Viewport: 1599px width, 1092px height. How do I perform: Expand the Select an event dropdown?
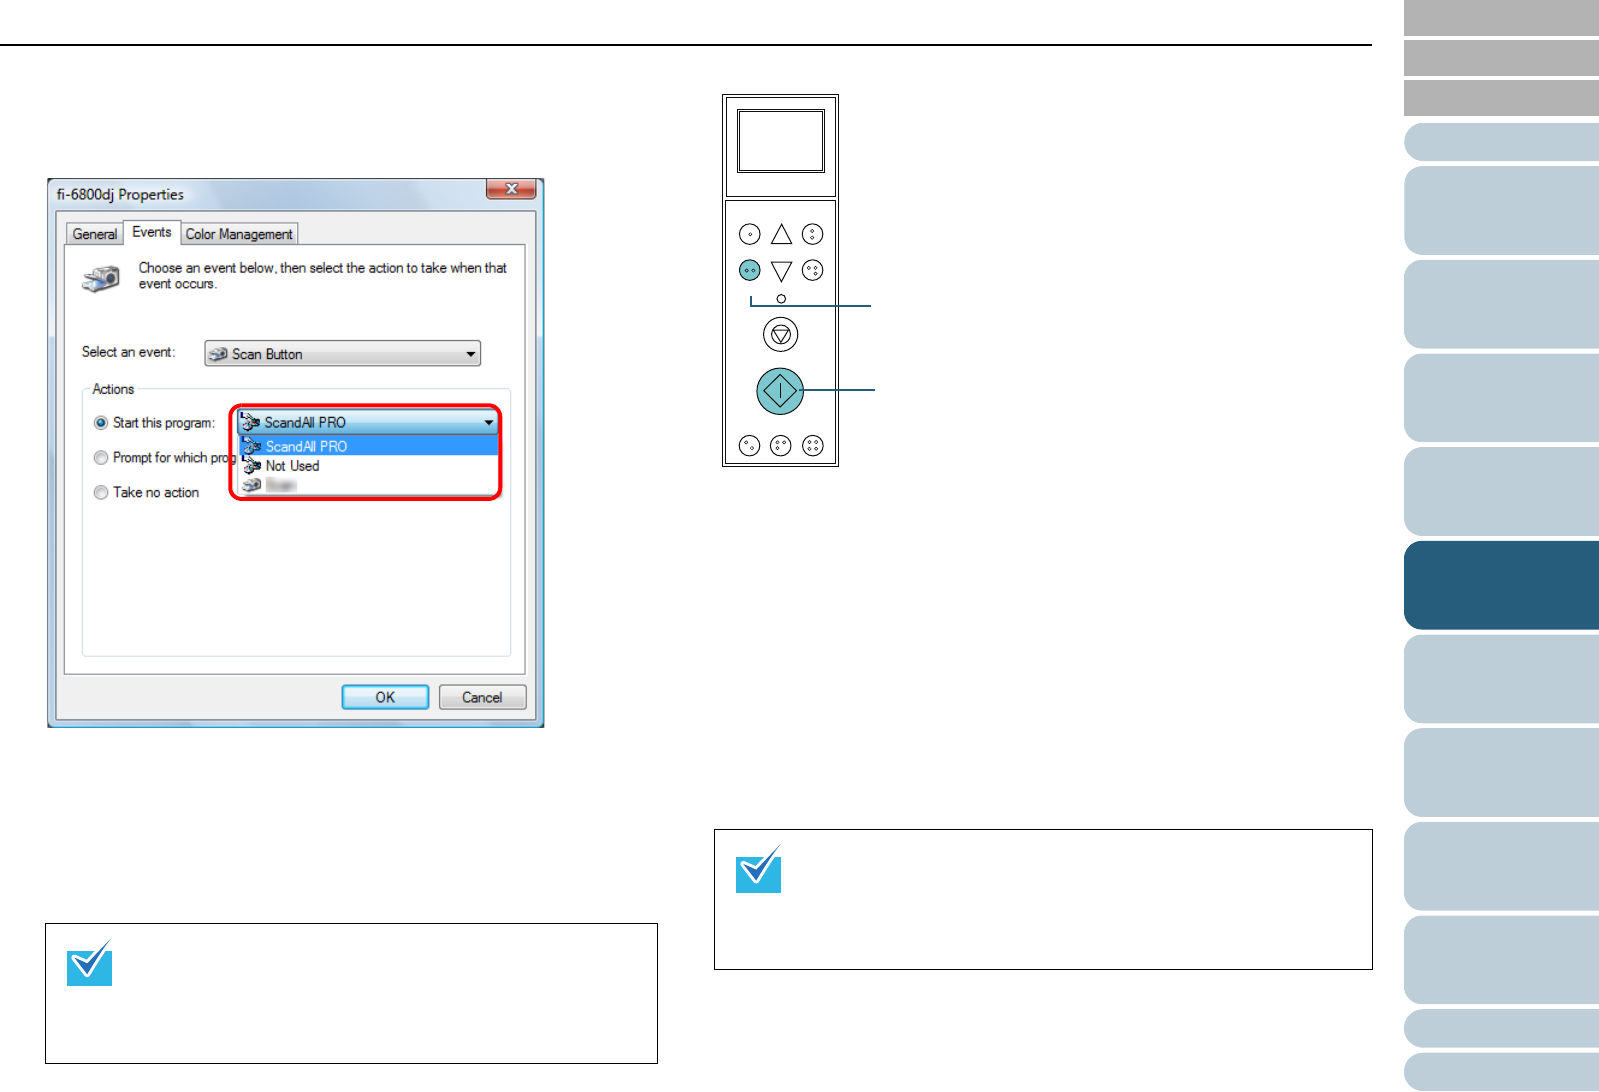(342, 354)
